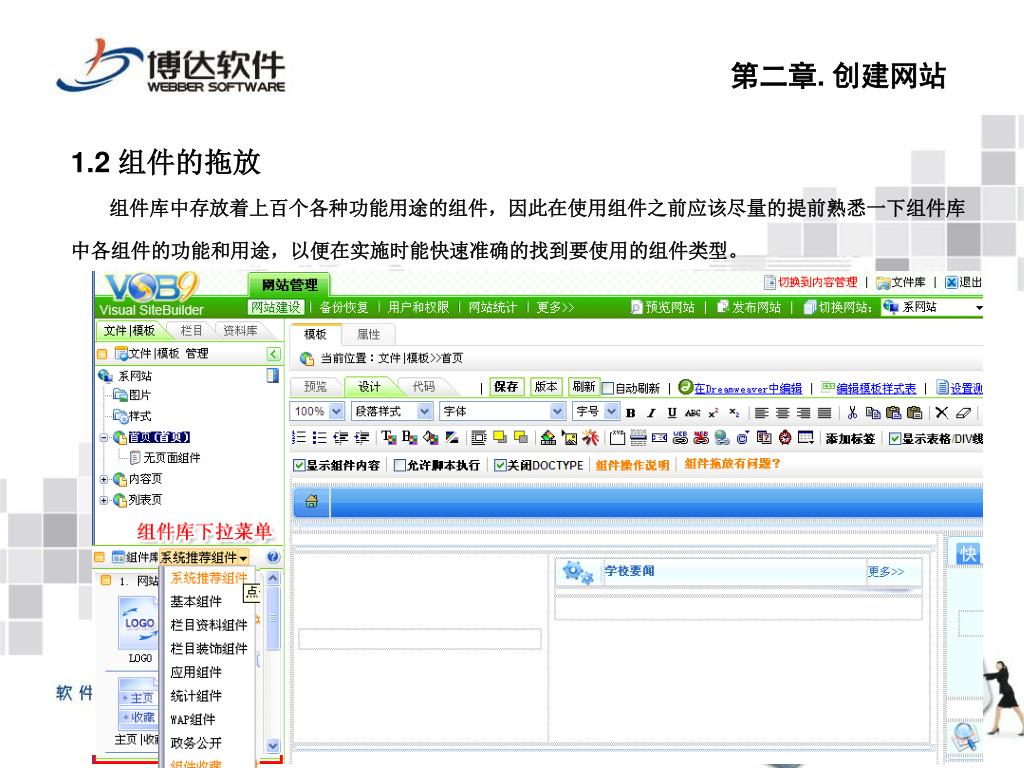1024x768 pixels.
Task: Select 栏目资料组件 menu entry
Action: tap(209, 625)
